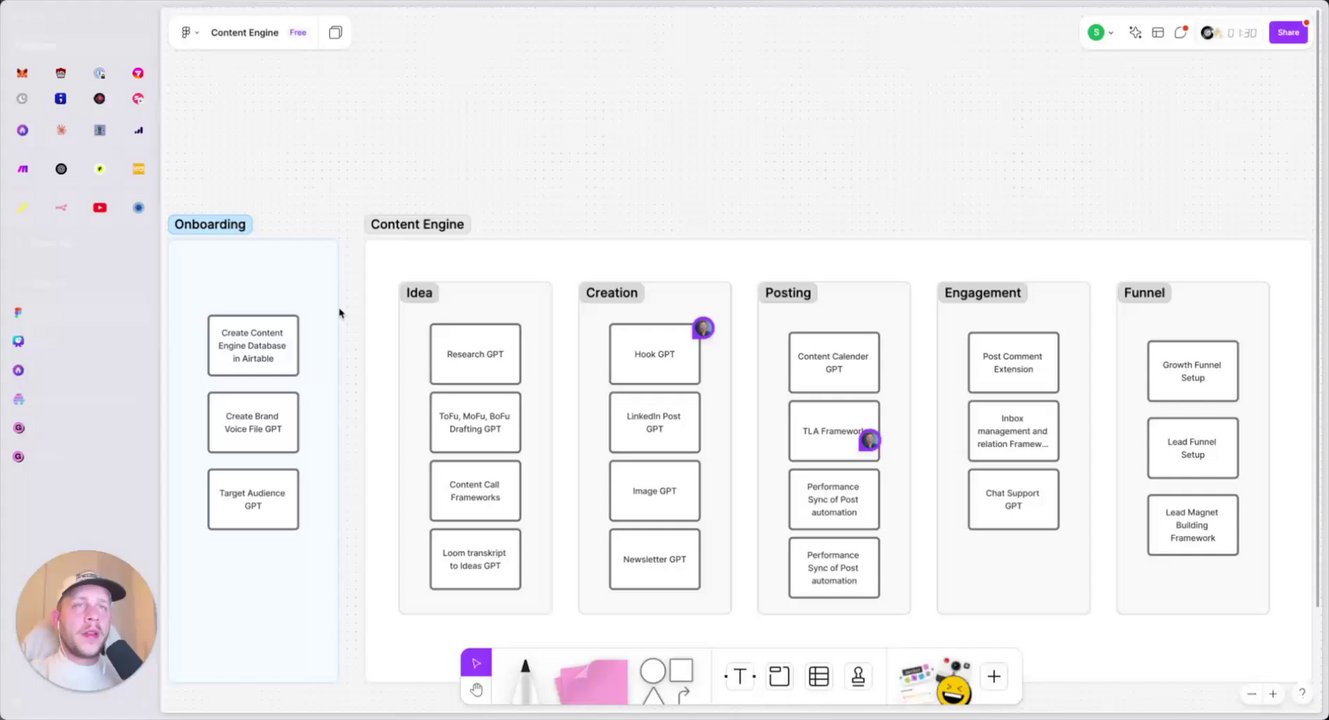Select the Funnel section label
Screen dimensions: 1329x720
coord(1144,292)
